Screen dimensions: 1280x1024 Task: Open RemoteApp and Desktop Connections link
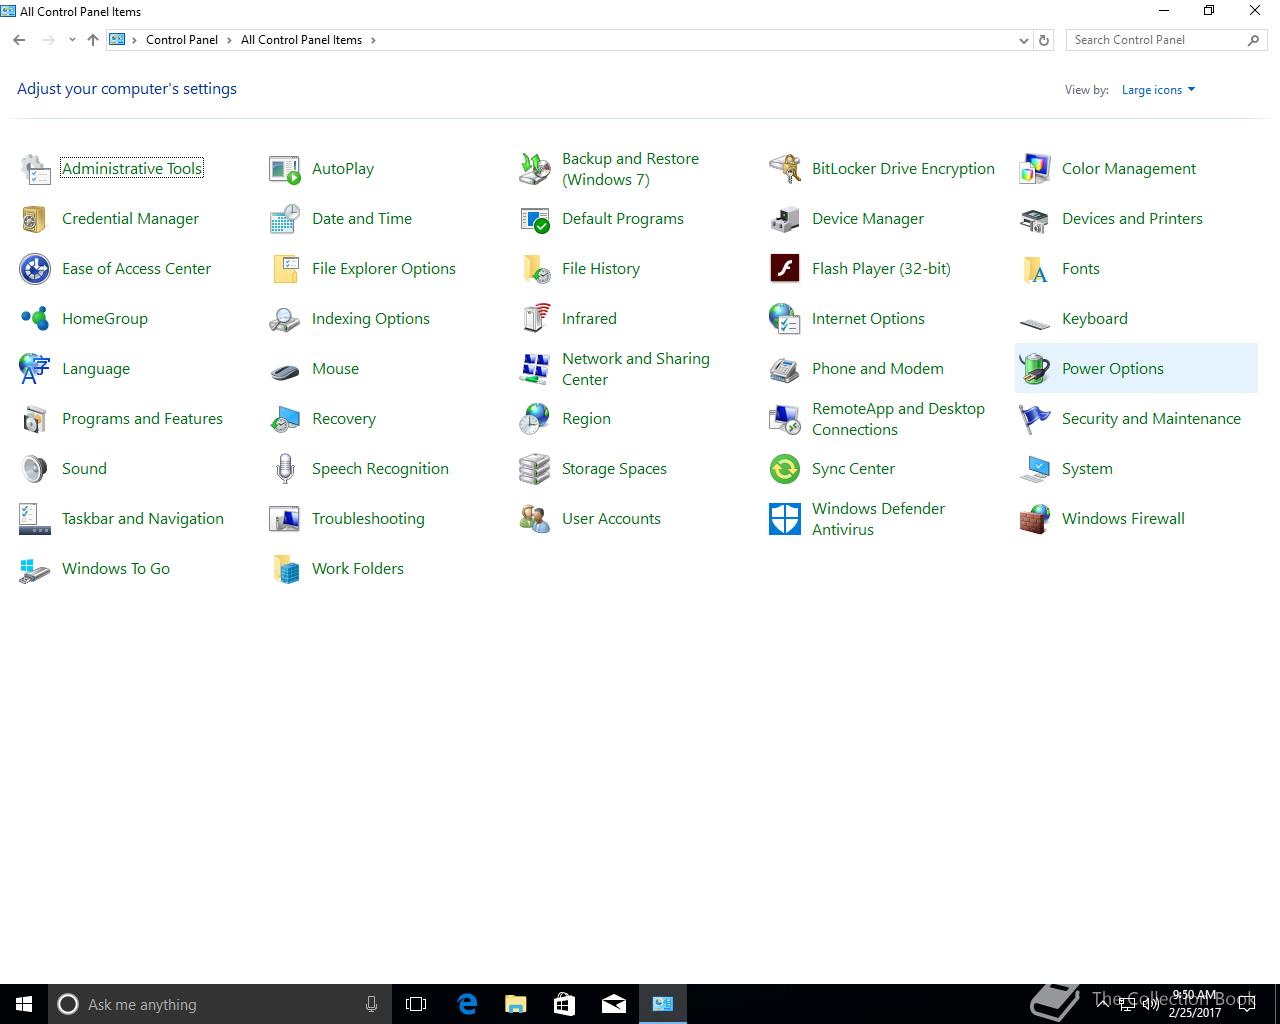[898, 419]
